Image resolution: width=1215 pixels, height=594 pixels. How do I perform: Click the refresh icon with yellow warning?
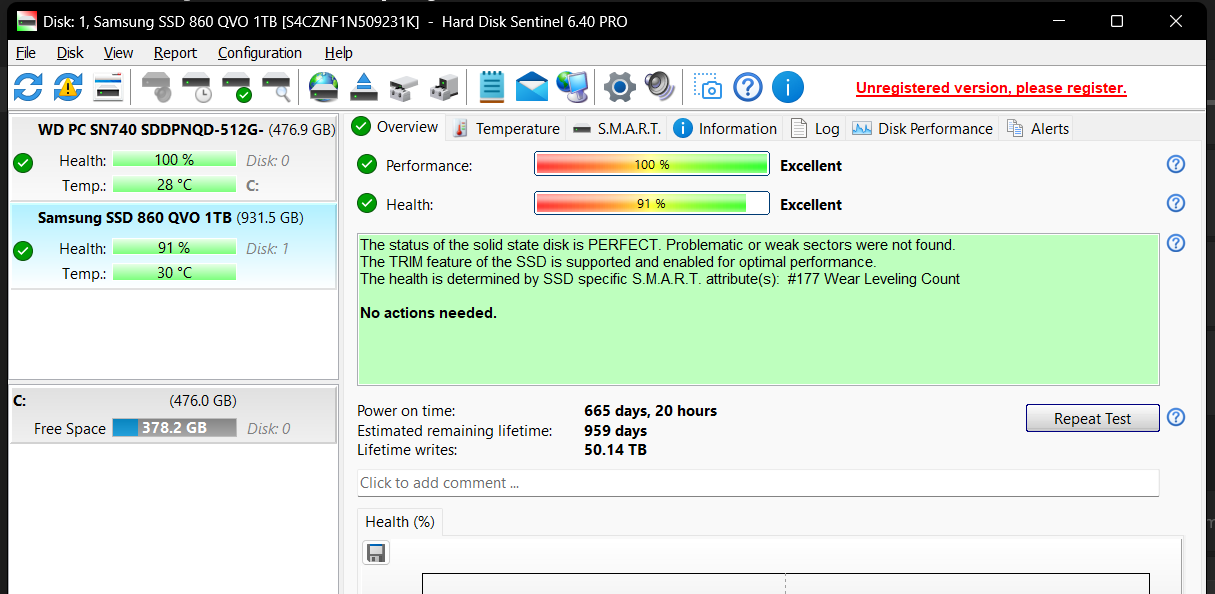(68, 87)
